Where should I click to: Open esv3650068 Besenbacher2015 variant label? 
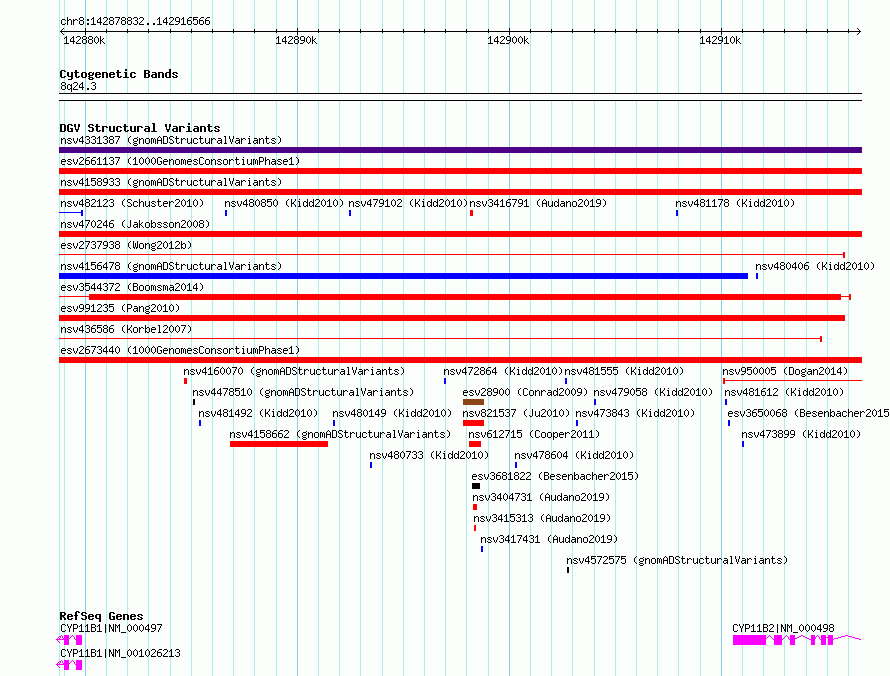click(x=808, y=413)
